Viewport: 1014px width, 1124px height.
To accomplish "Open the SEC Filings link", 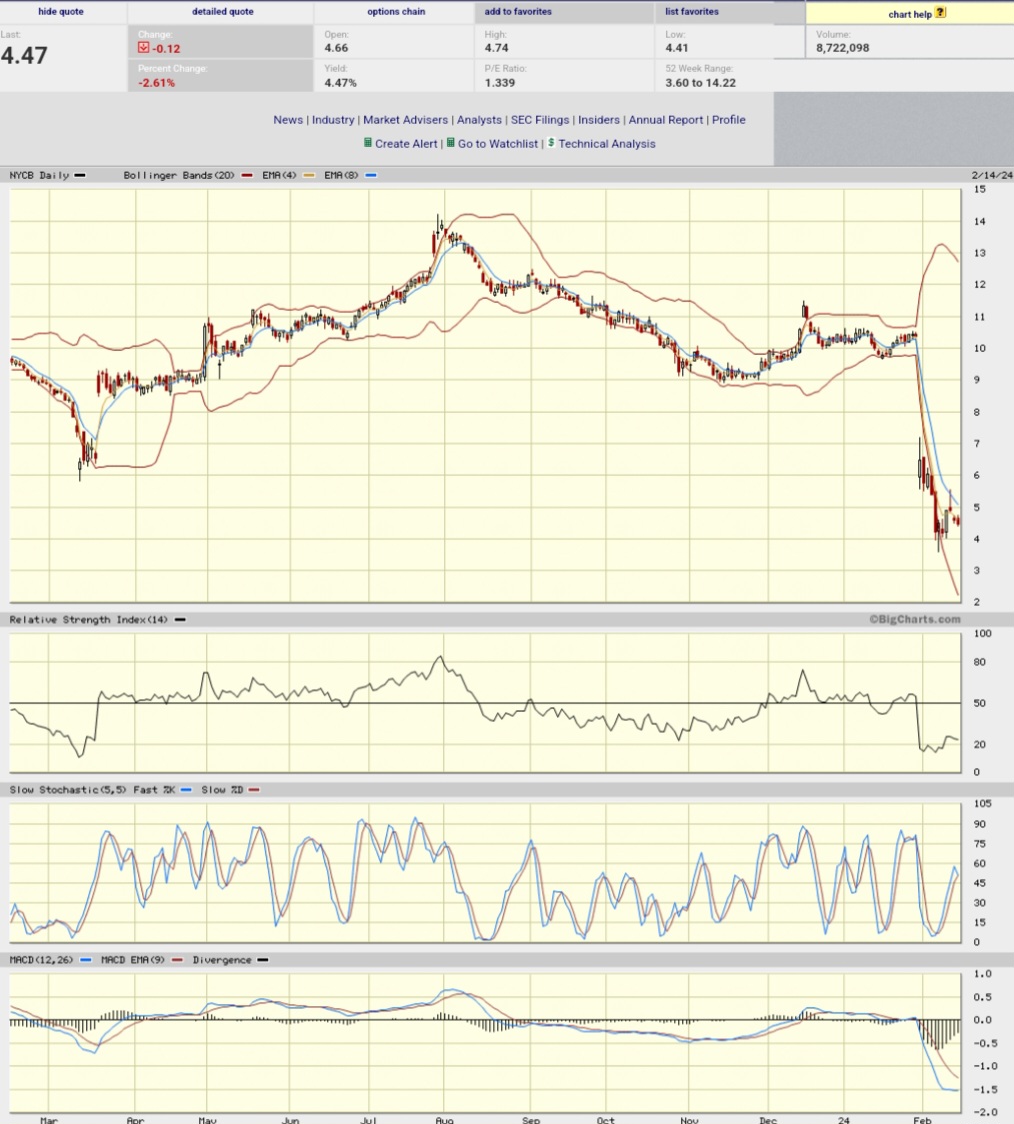I will [540, 119].
